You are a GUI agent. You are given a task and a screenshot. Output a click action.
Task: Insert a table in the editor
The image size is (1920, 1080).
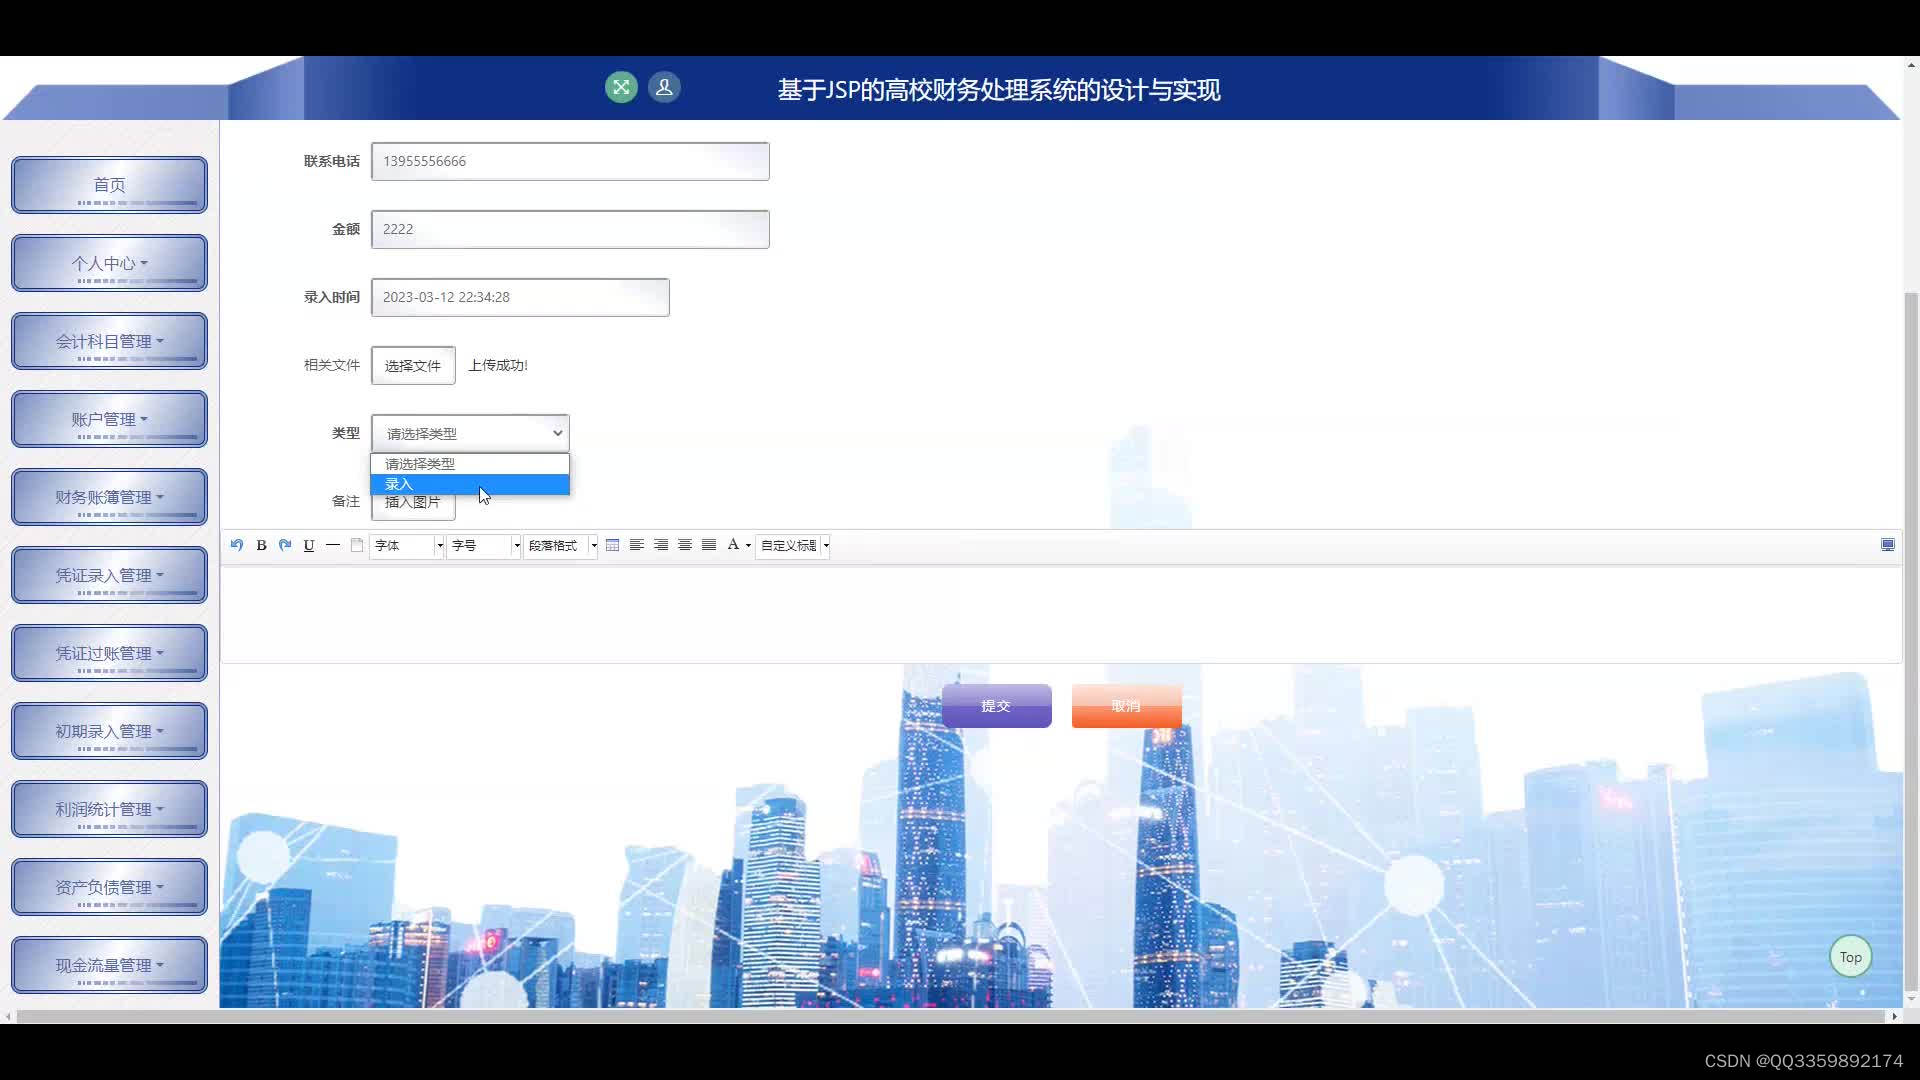click(x=612, y=545)
